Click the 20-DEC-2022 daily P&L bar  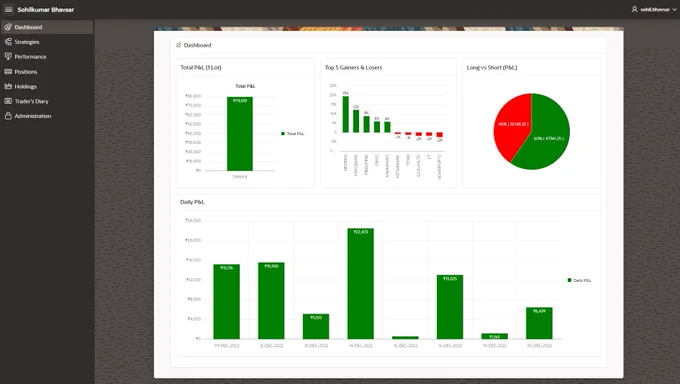click(539, 323)
